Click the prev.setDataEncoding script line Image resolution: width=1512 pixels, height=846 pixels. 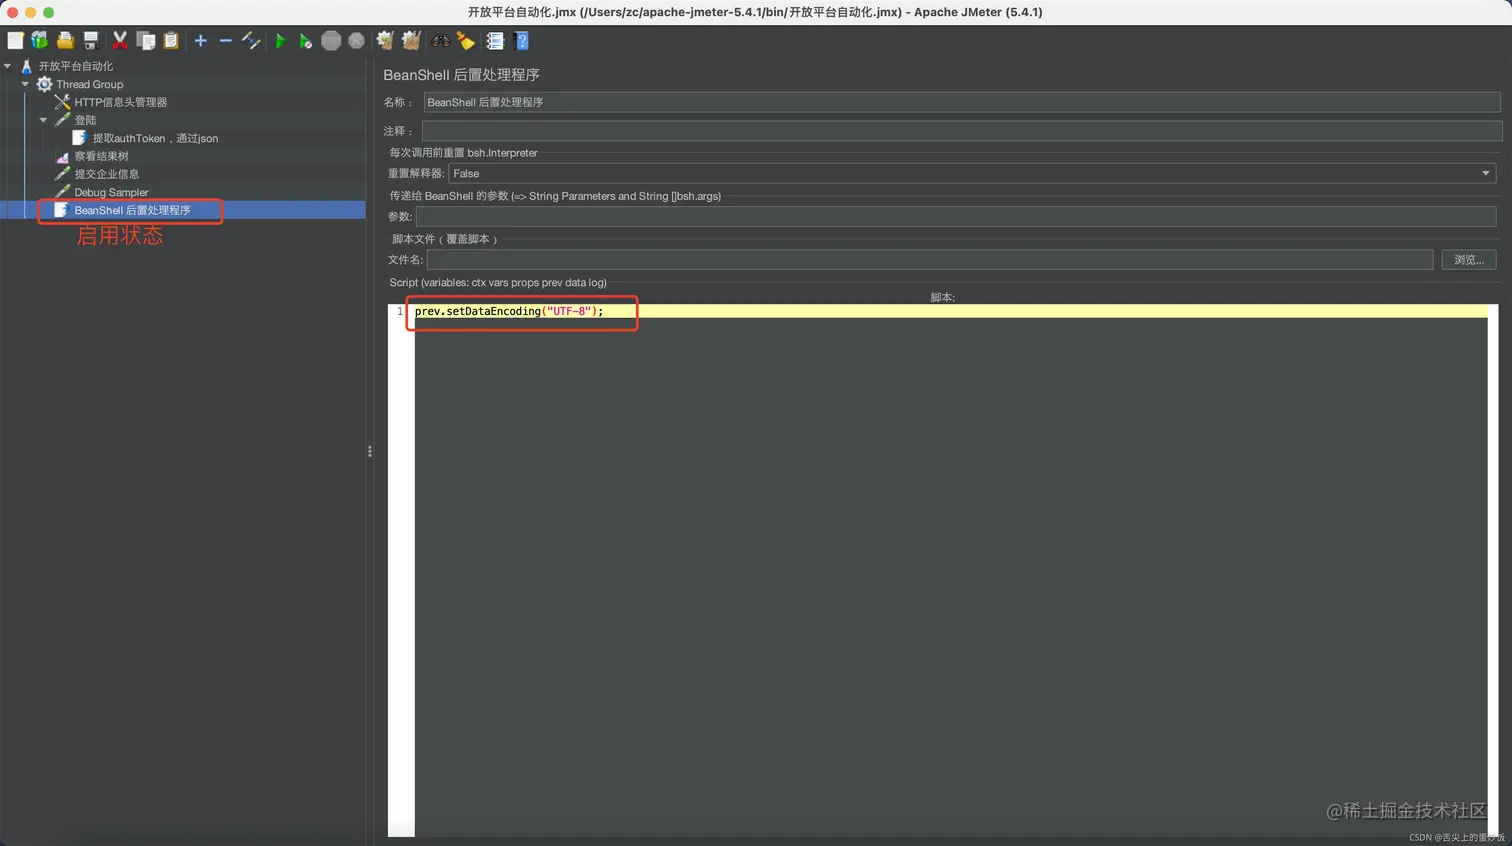point(509,311)
